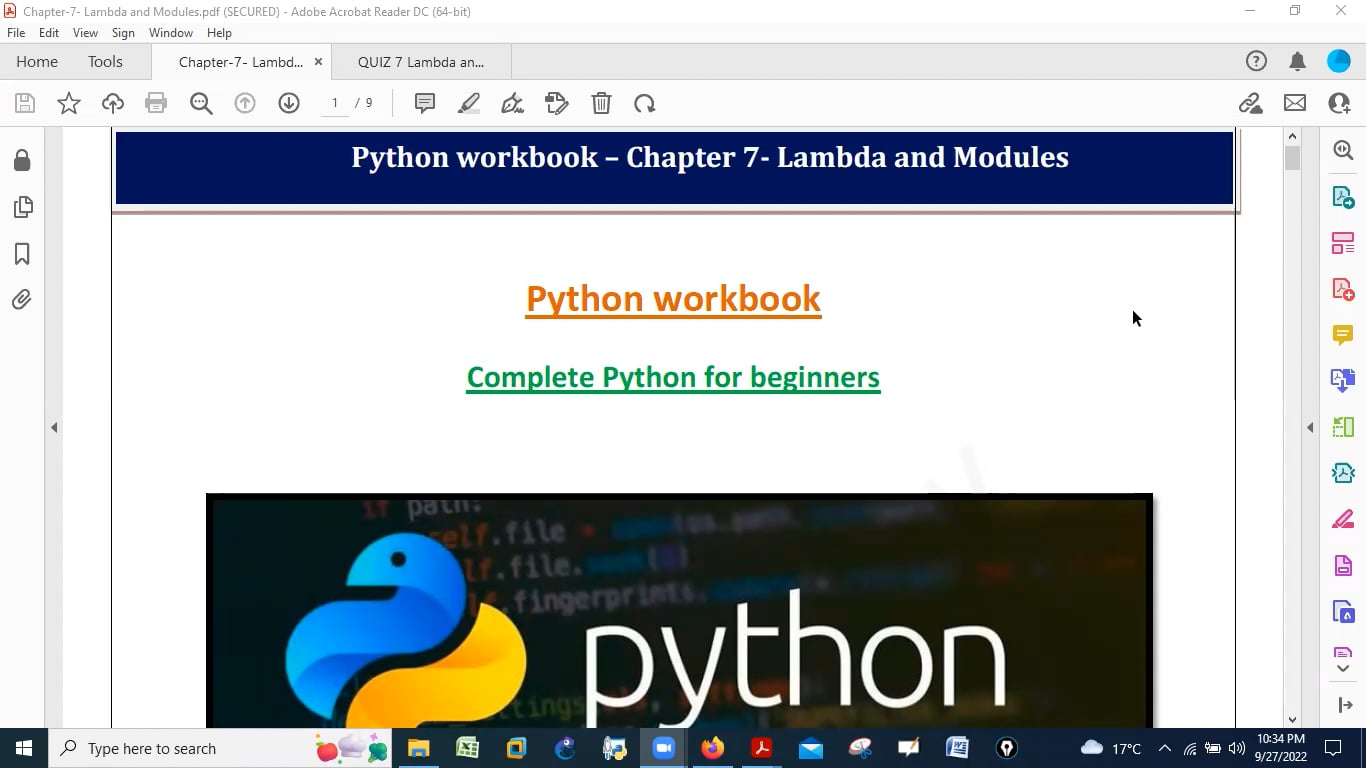1366x768 pixels.
Task: Open the View menu
Action: click(x=85, y=33)
